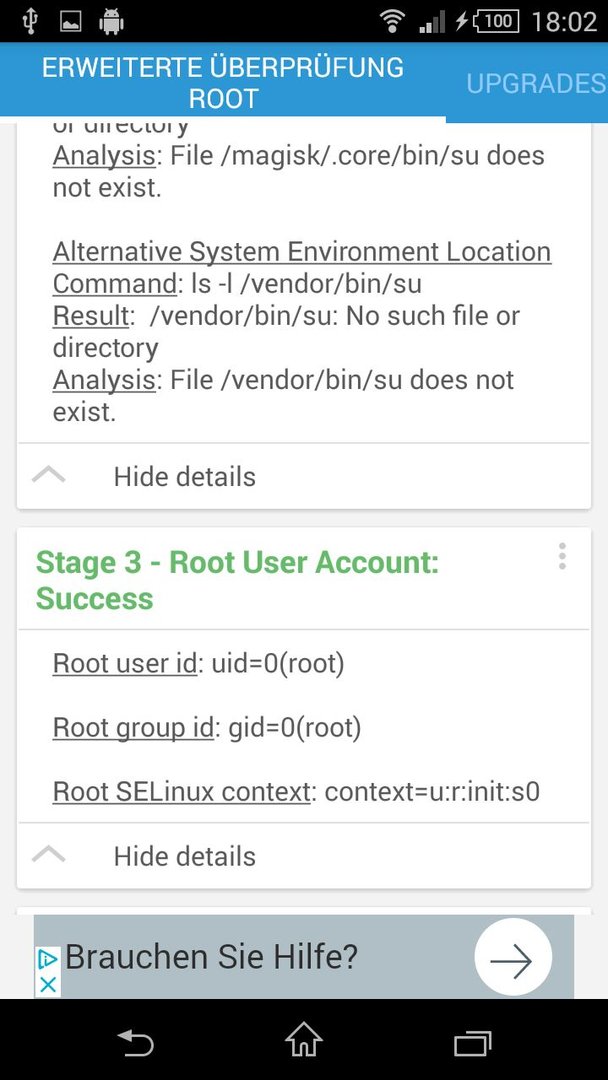Tap the Android debug status icon
Screen dimensions: 608x1080
(111, 21)
